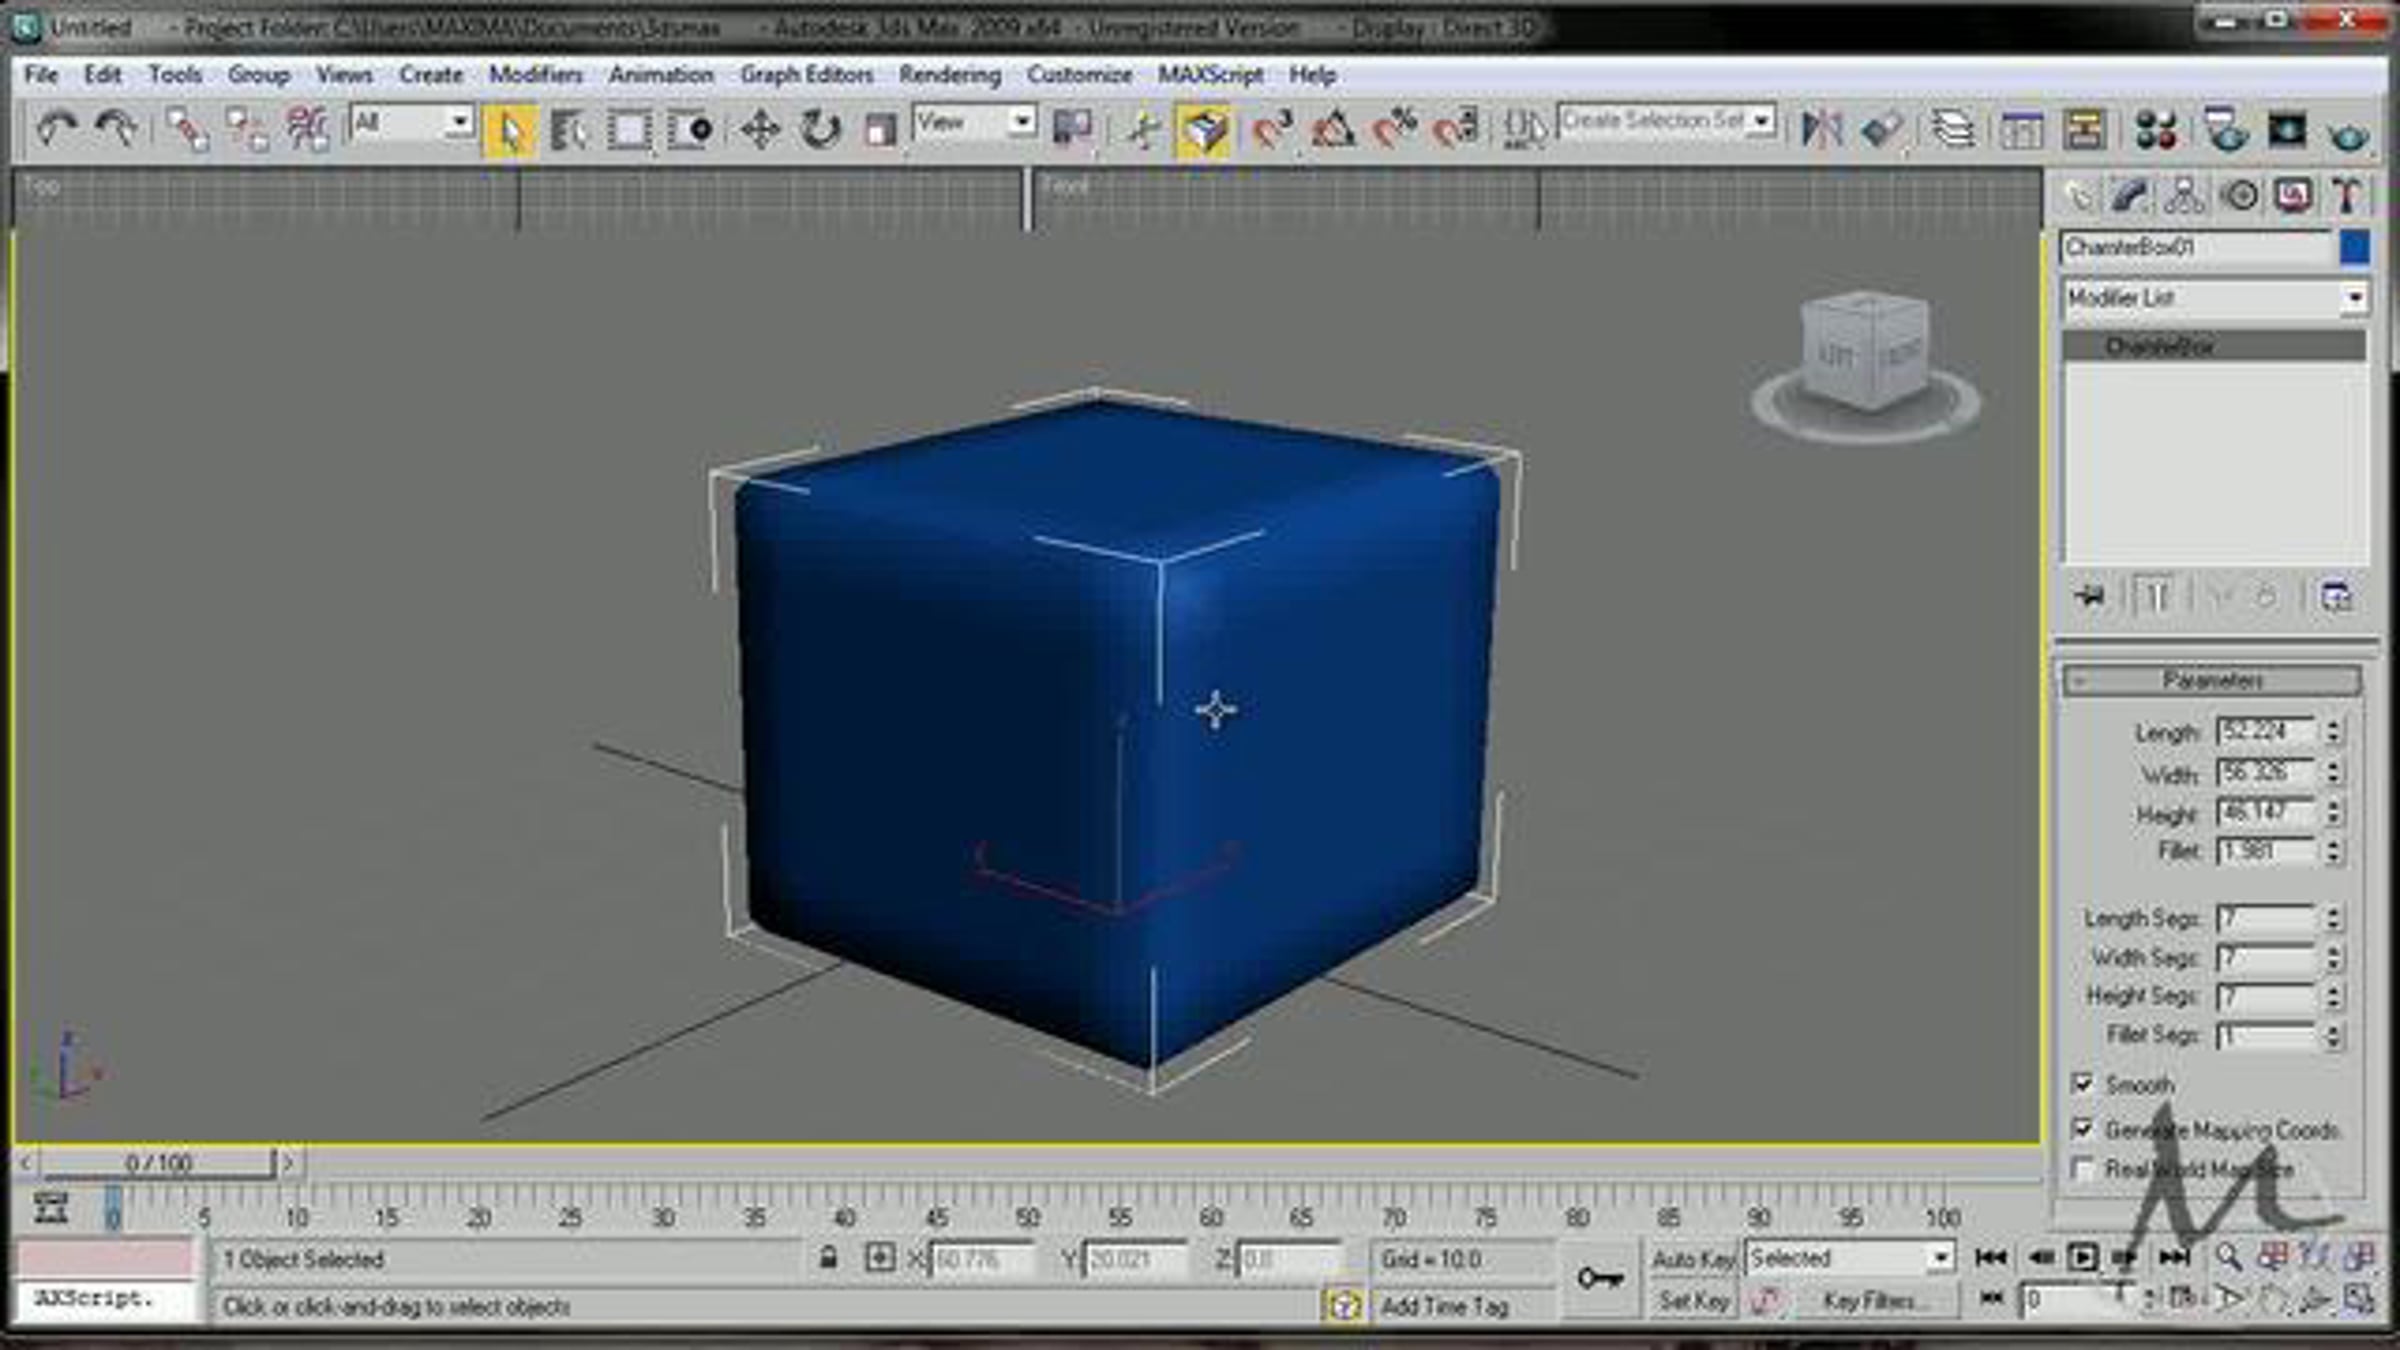Click the Select Object arrow tool
The height and width of the screenshot is (1350, 2400).
tap(510, 132)
